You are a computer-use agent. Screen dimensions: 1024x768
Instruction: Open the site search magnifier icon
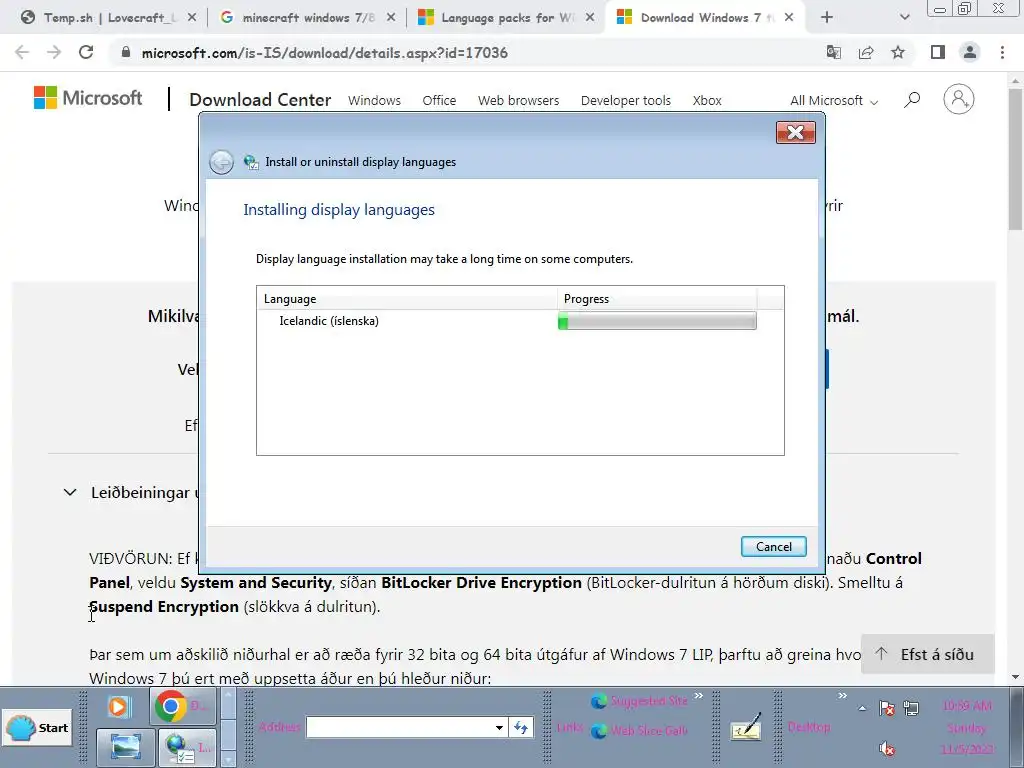pyautogui.click(x=912, y=100)
